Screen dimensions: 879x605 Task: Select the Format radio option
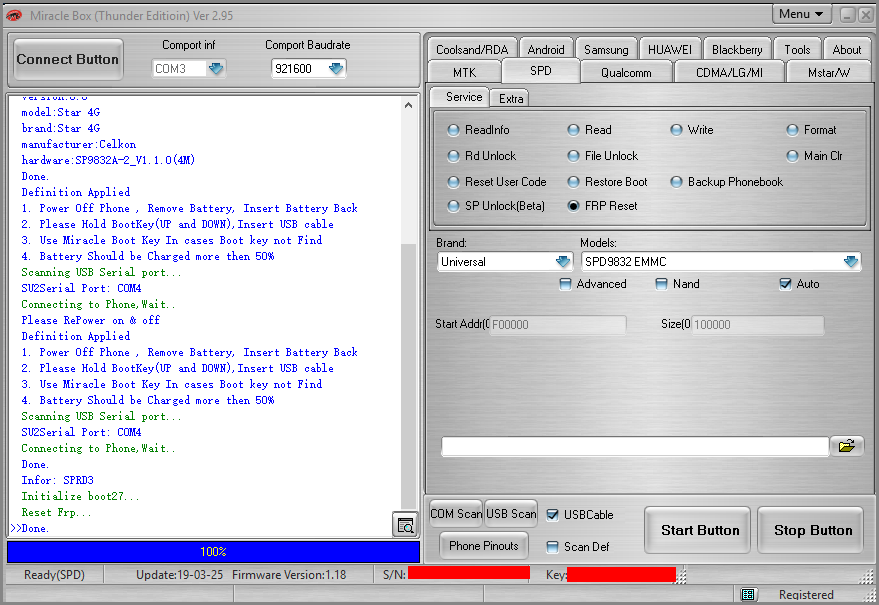pyautogui.click(x=792, y=130)
